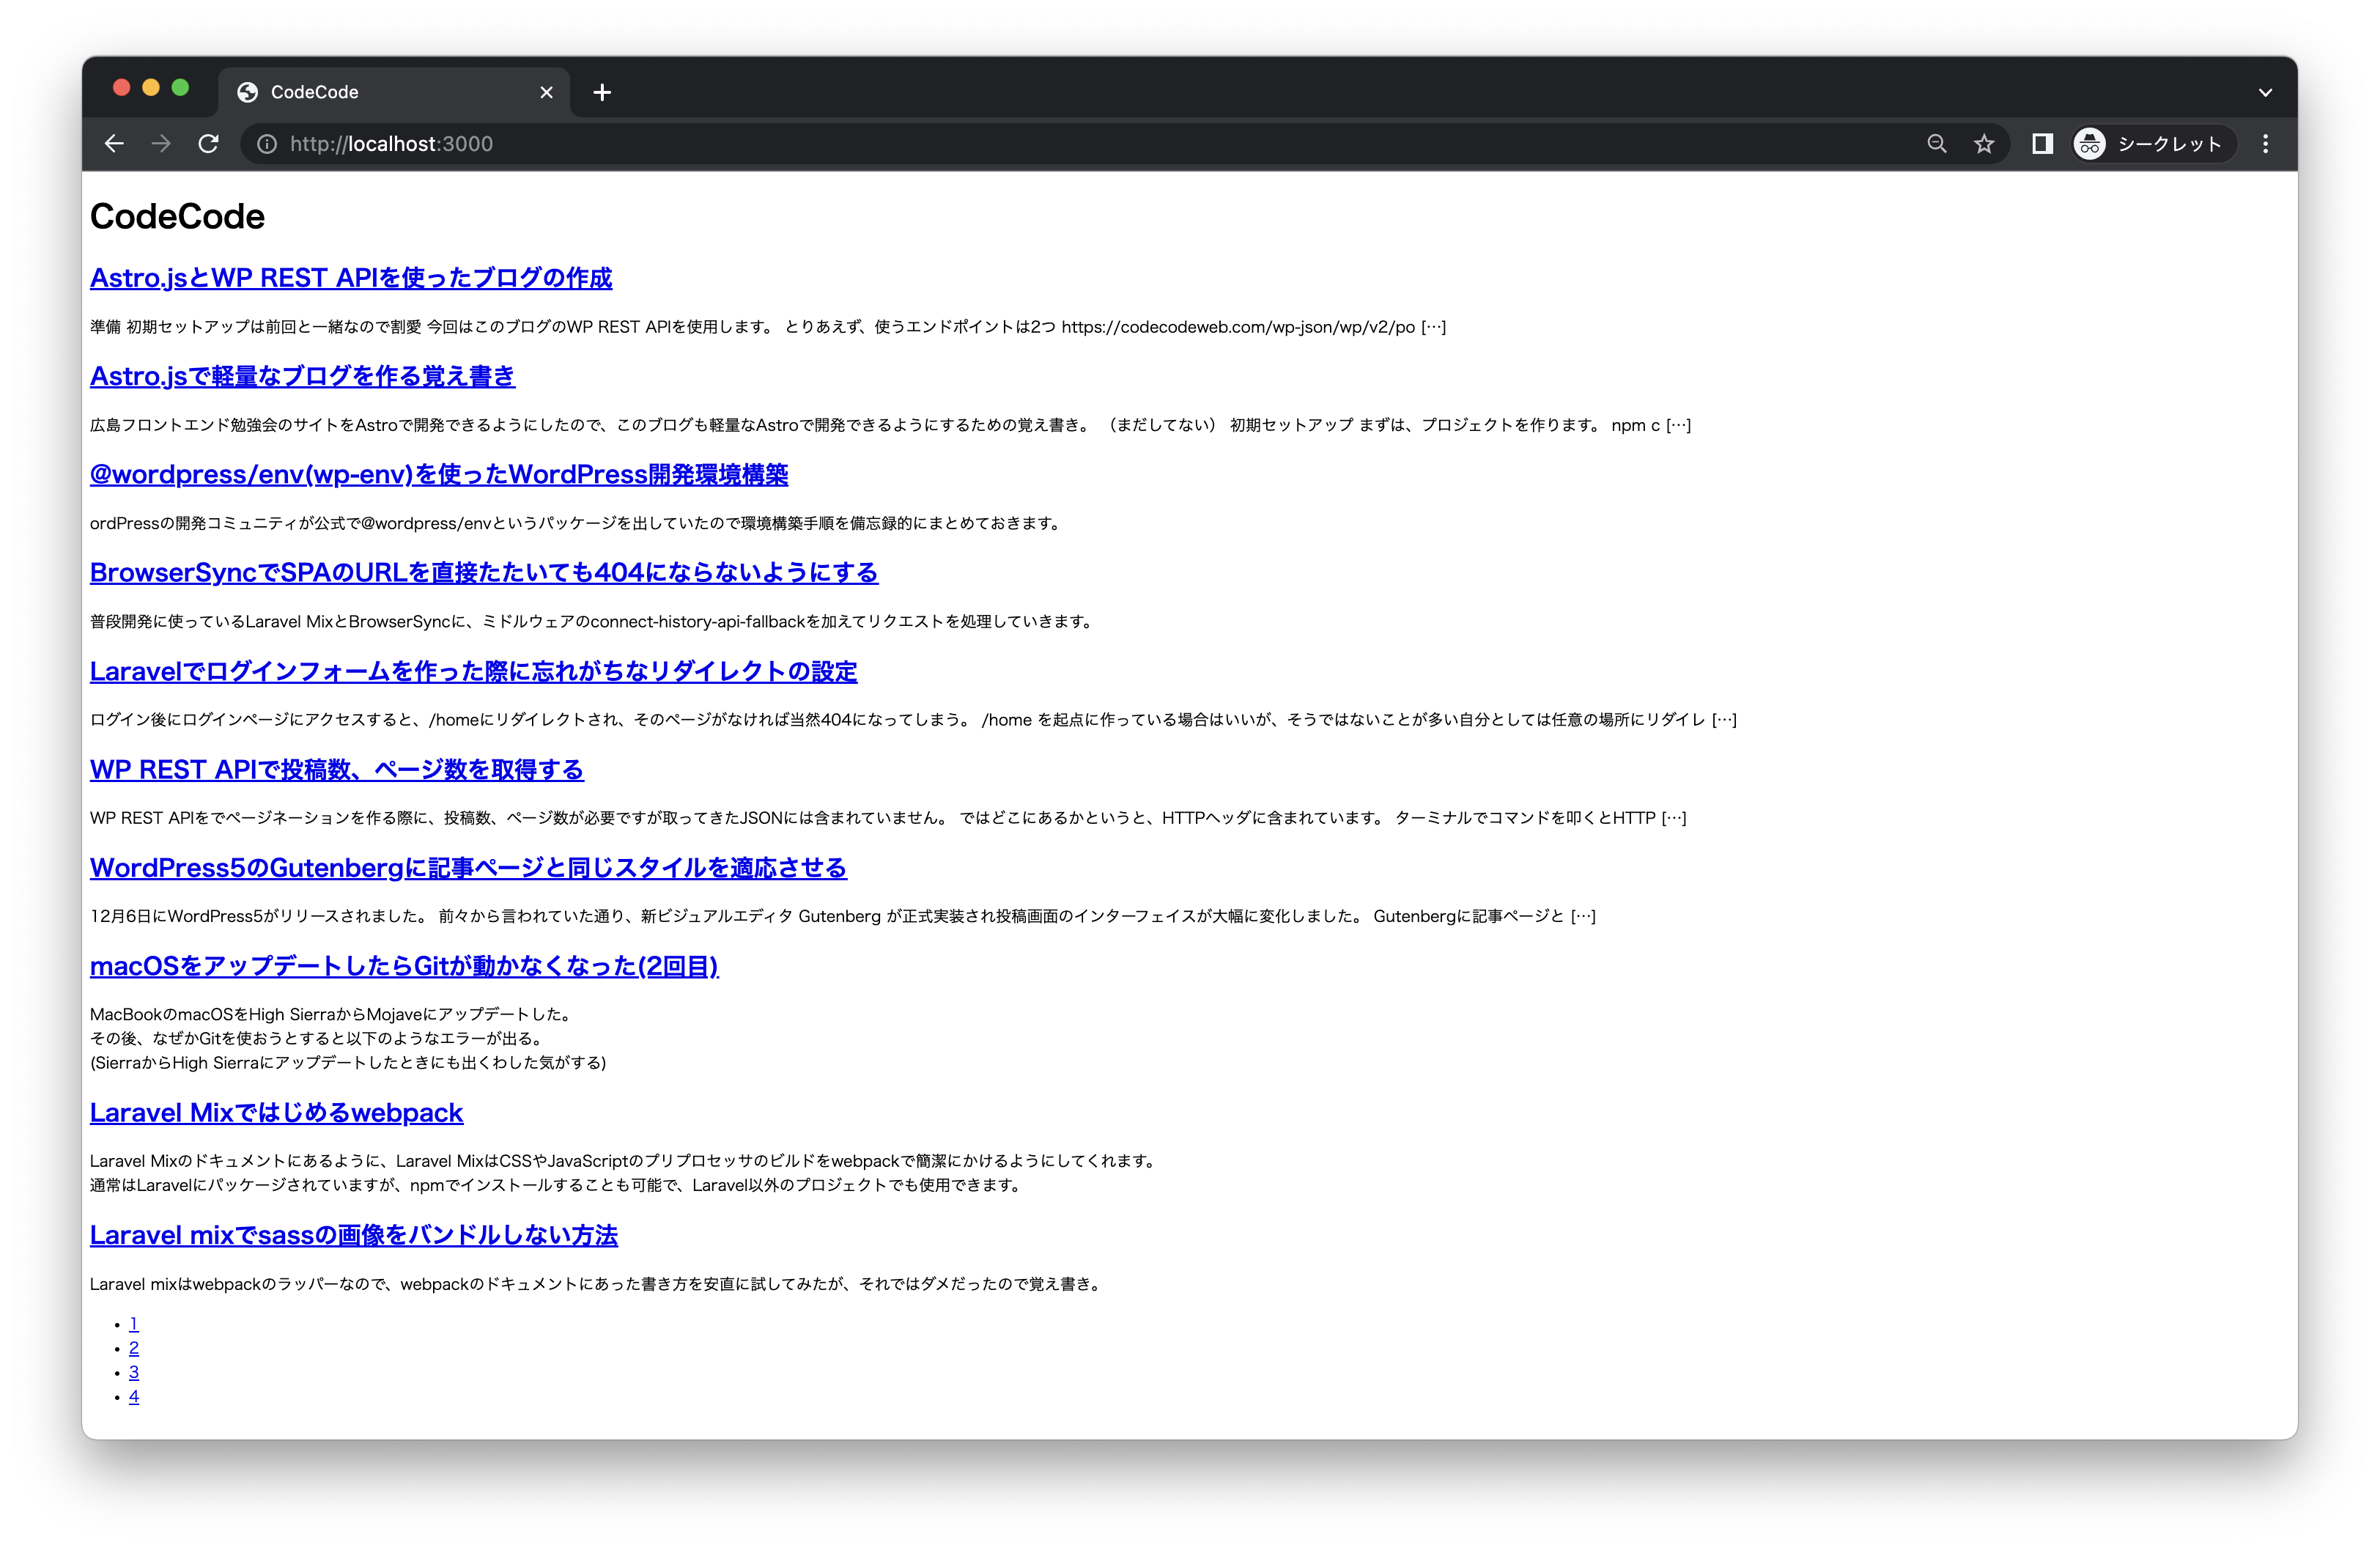Click excerpt beginning Laravel mixはwebpackのラッパー

tap(597, 1284)
